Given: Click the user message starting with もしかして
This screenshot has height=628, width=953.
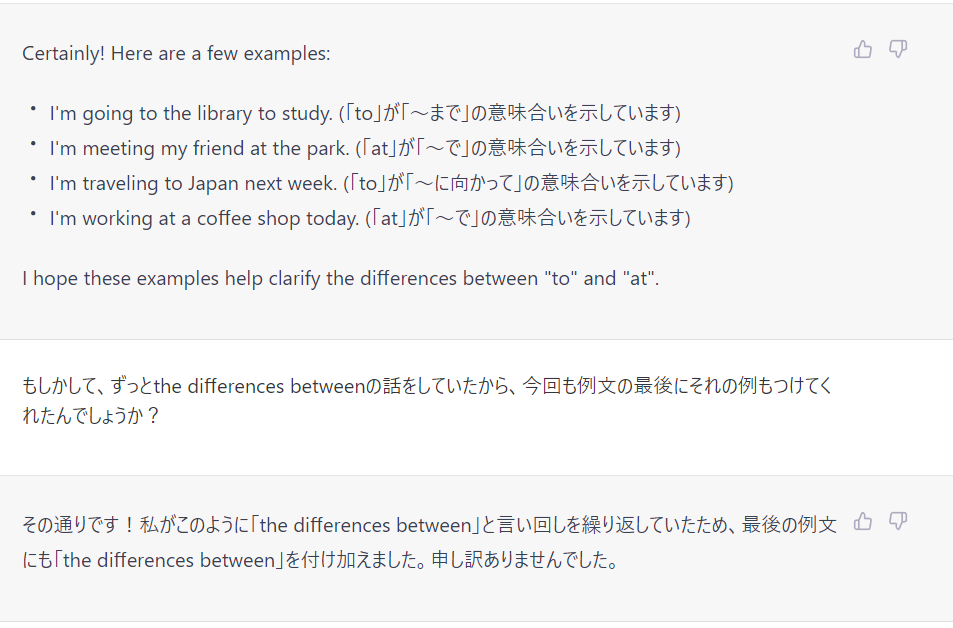Looking at the screenshot, I should pyautogui.click(x=427, y=401).
